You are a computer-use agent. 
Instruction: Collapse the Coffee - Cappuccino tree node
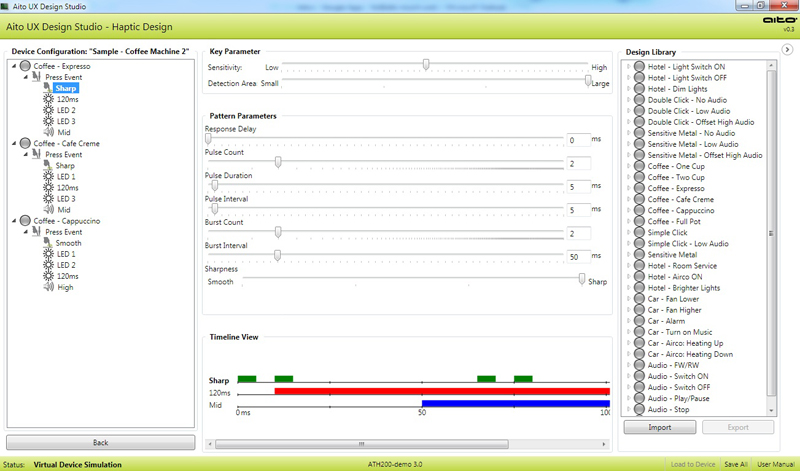pos(14,221)
